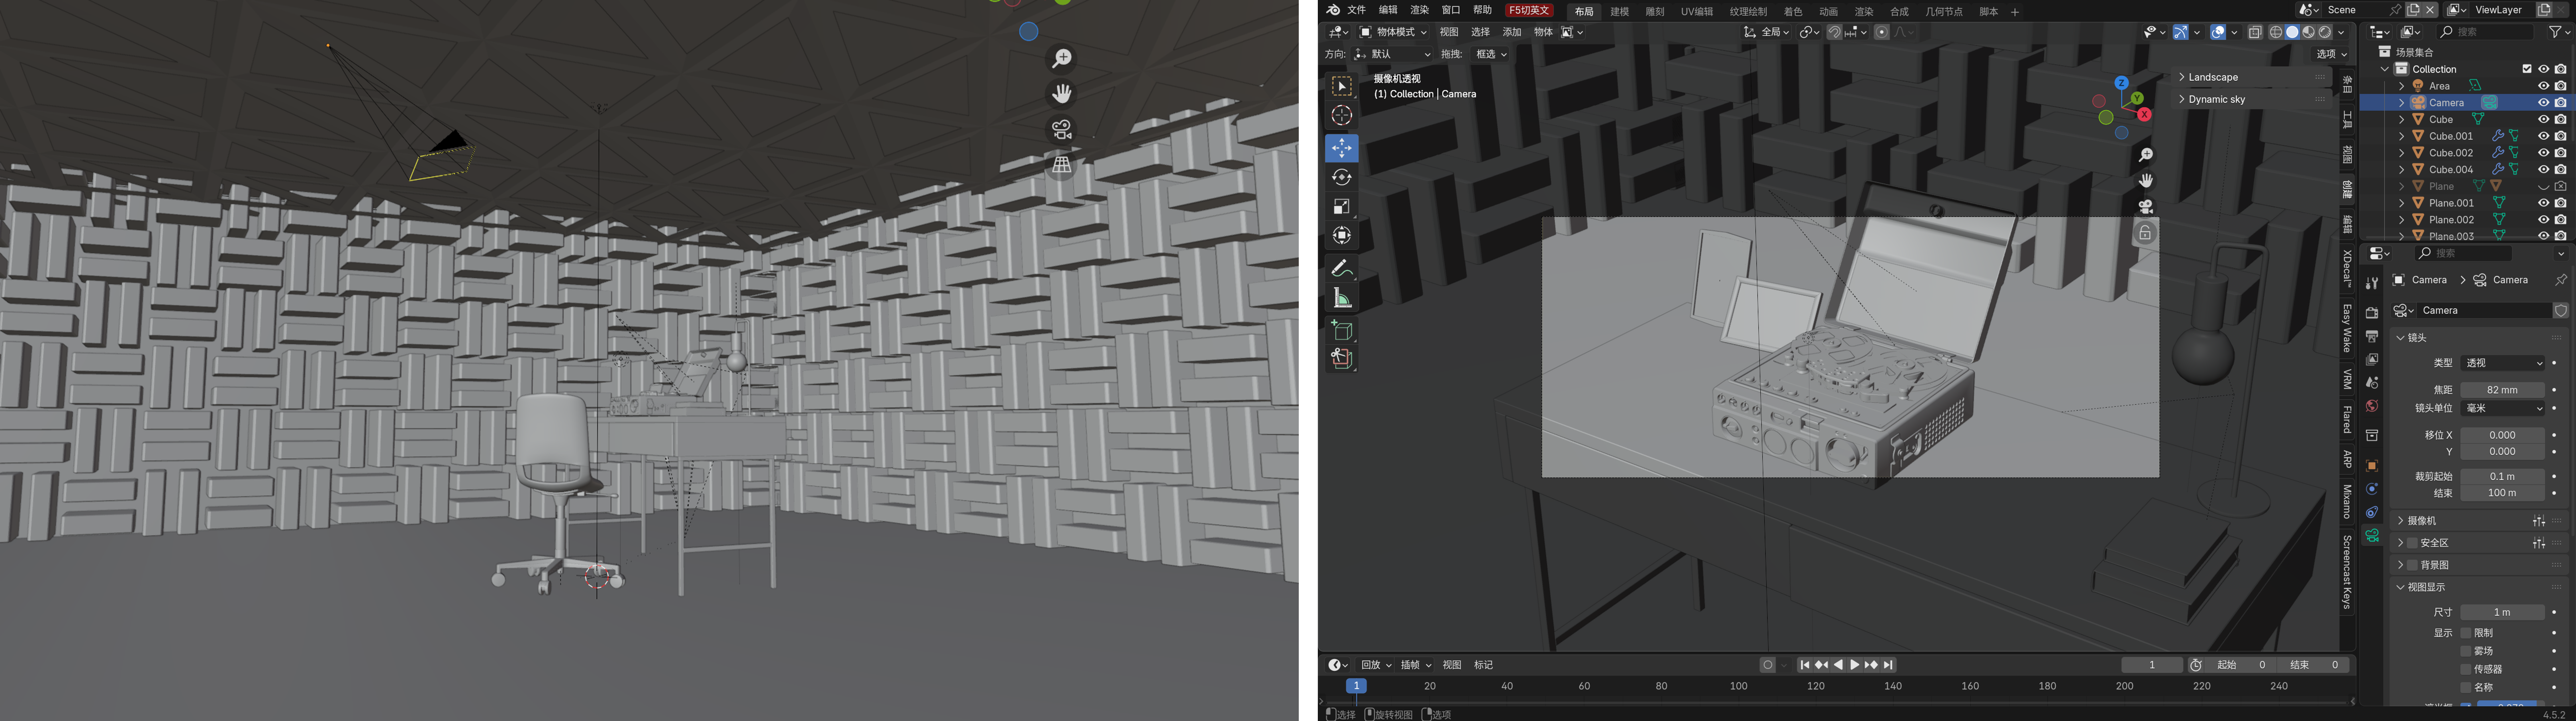Open the 物体模式 mode dropdown
2576x721 pixels.
coord(1392,32)
